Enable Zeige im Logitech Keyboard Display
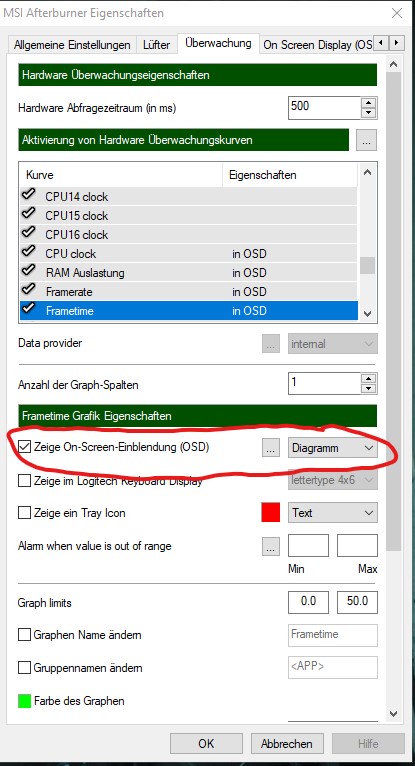Screen dimensions: 415x766 click(24, 481)
